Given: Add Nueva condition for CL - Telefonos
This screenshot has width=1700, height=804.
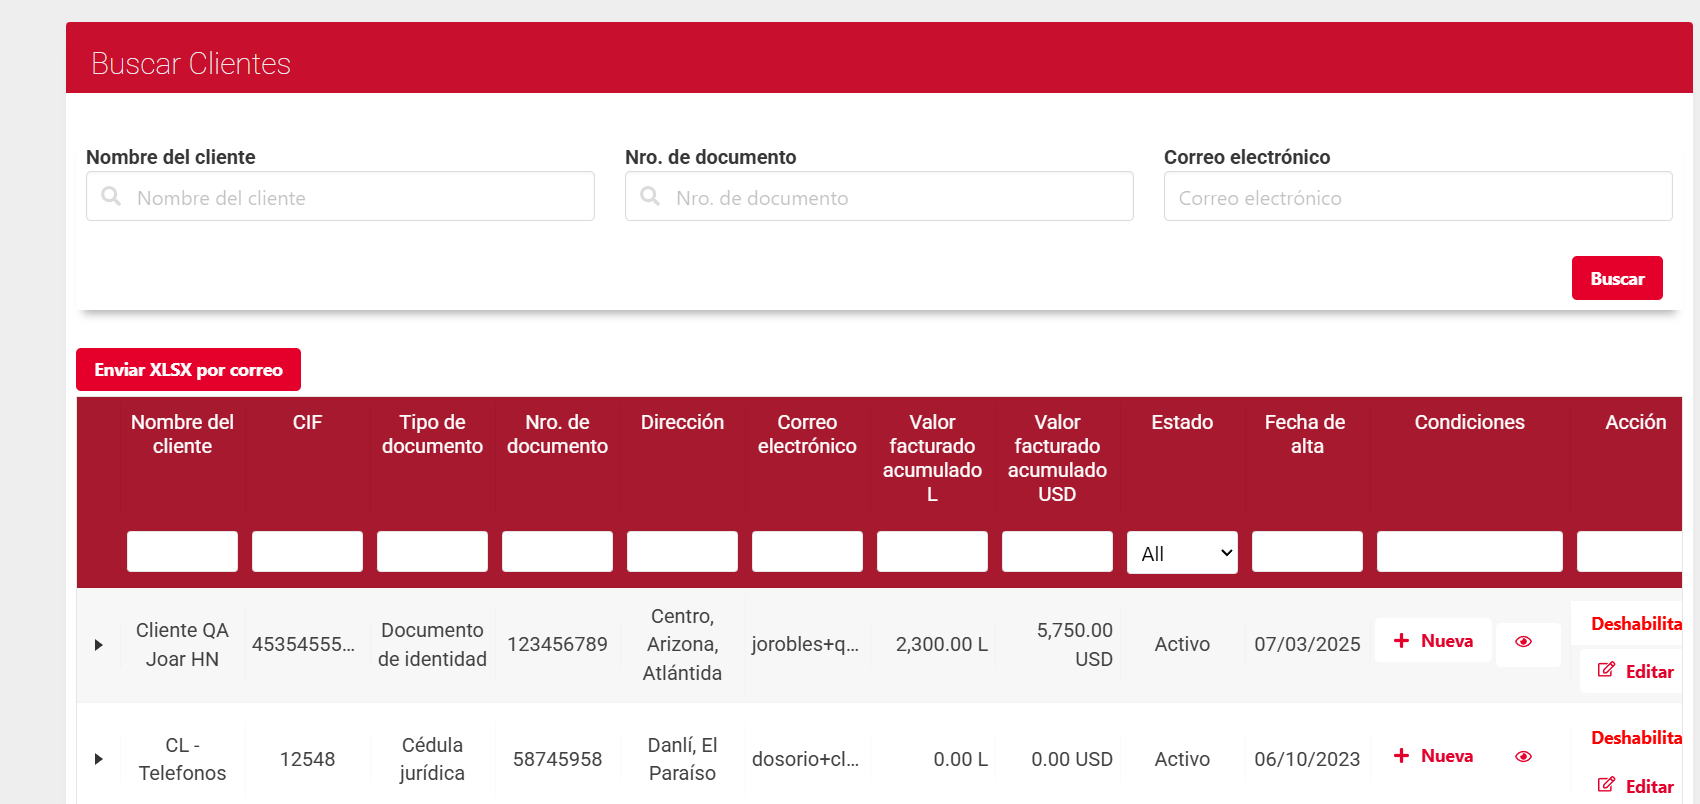Looking at the screenshot, I should click(x=1432, y=756).
